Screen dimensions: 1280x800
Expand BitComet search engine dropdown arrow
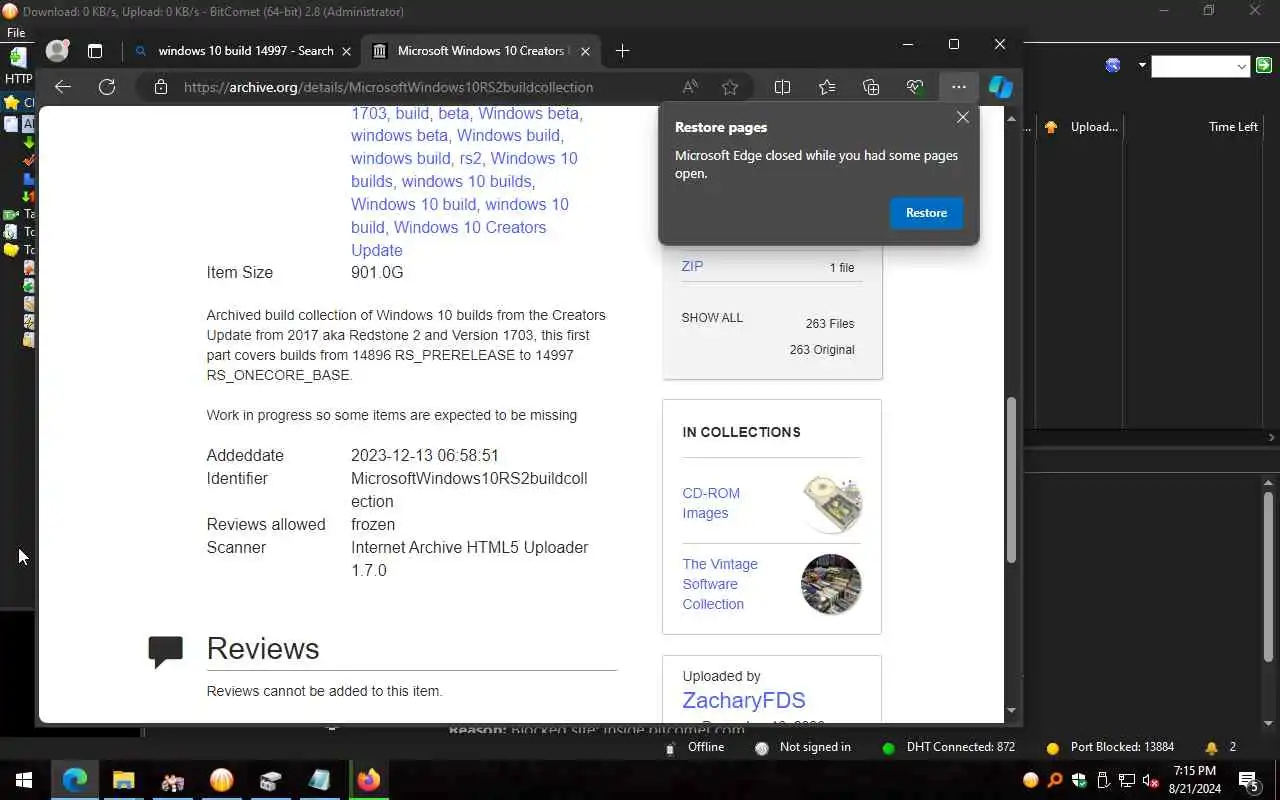click(1142, 66)
